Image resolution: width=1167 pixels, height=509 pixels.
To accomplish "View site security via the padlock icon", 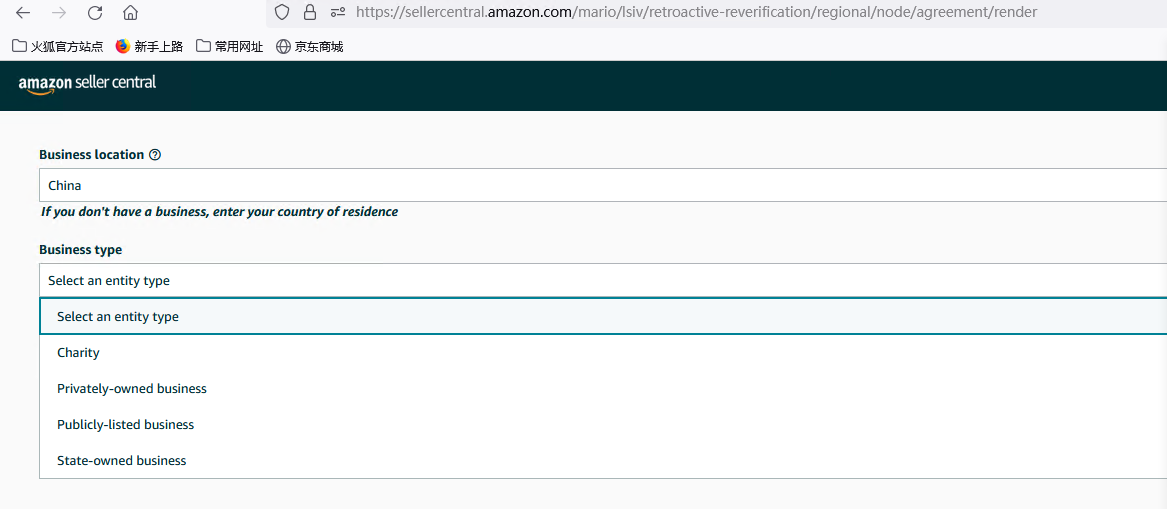I will 310,12.
